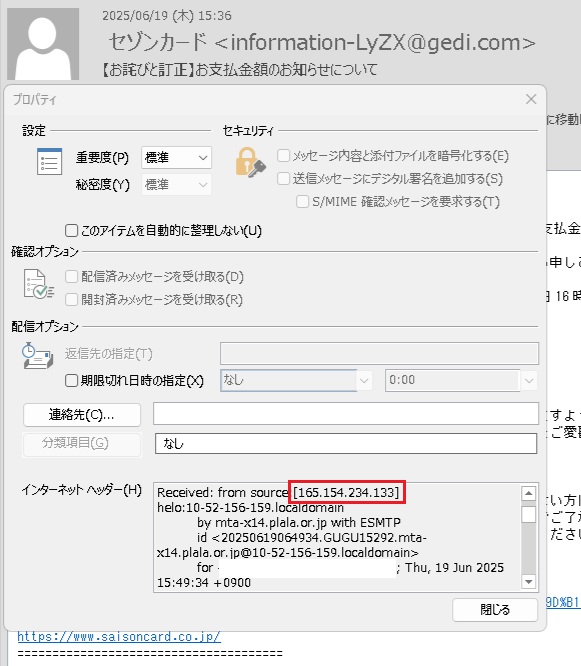Click the header box scroll down arrow

[528, 581]
